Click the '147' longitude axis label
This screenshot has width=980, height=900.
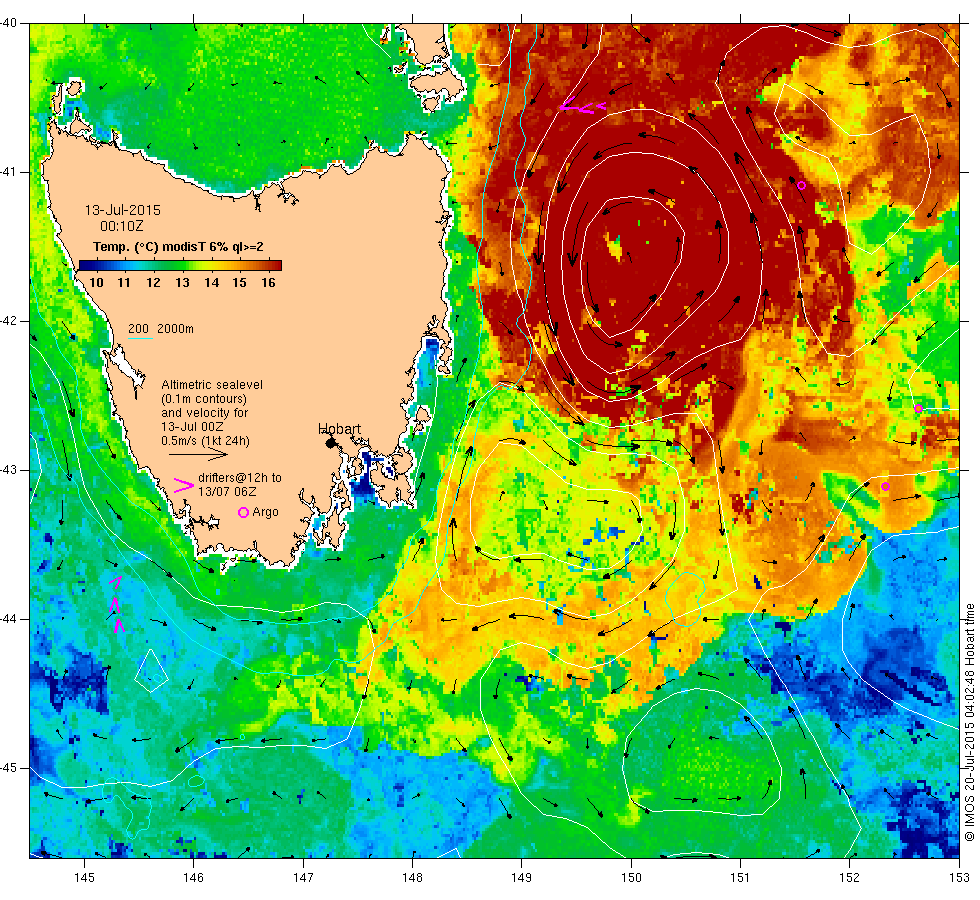pos(303,878)
